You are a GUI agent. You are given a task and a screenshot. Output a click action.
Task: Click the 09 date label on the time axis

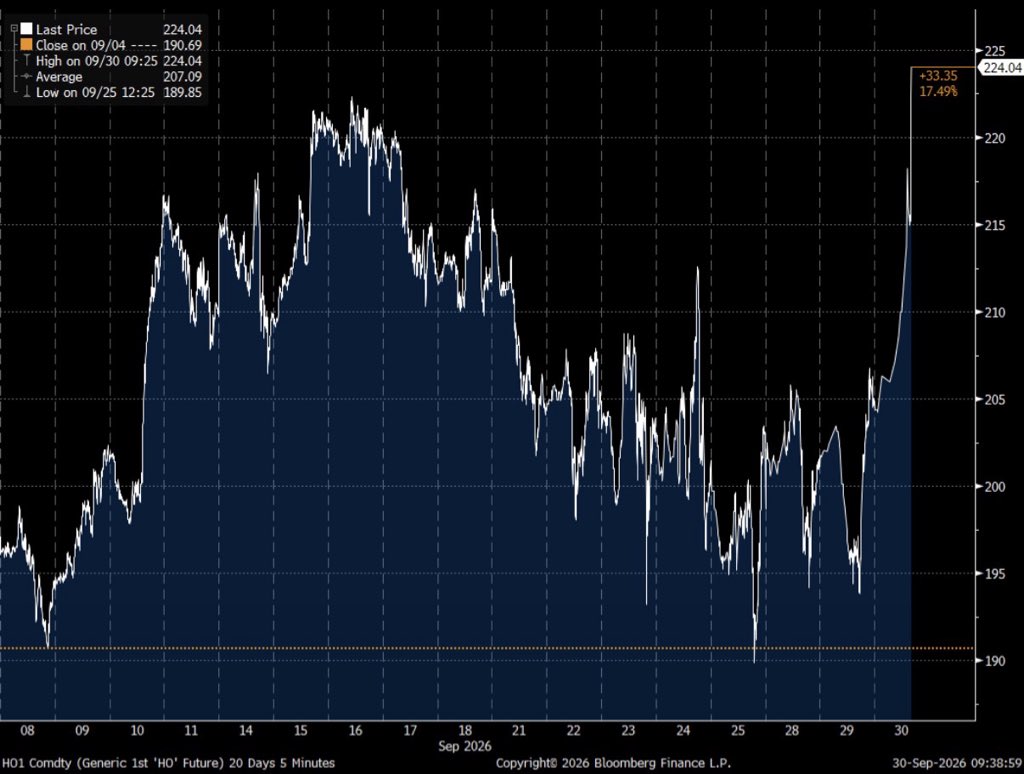[x=82, y=730]
